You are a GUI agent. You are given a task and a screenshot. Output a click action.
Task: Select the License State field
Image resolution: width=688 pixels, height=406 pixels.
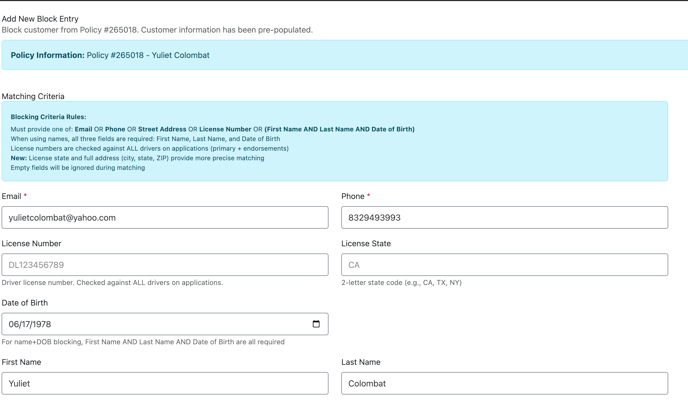[x=504, y=265]
